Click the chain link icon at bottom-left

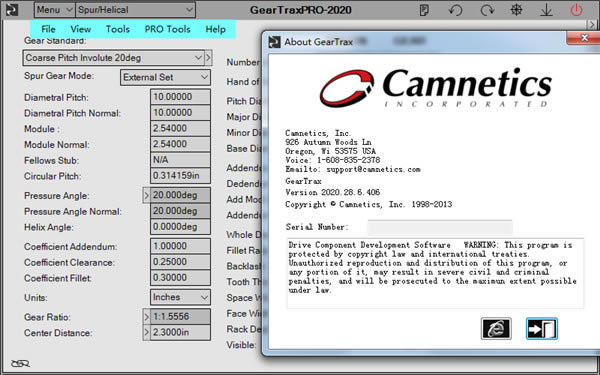[20, 363]
